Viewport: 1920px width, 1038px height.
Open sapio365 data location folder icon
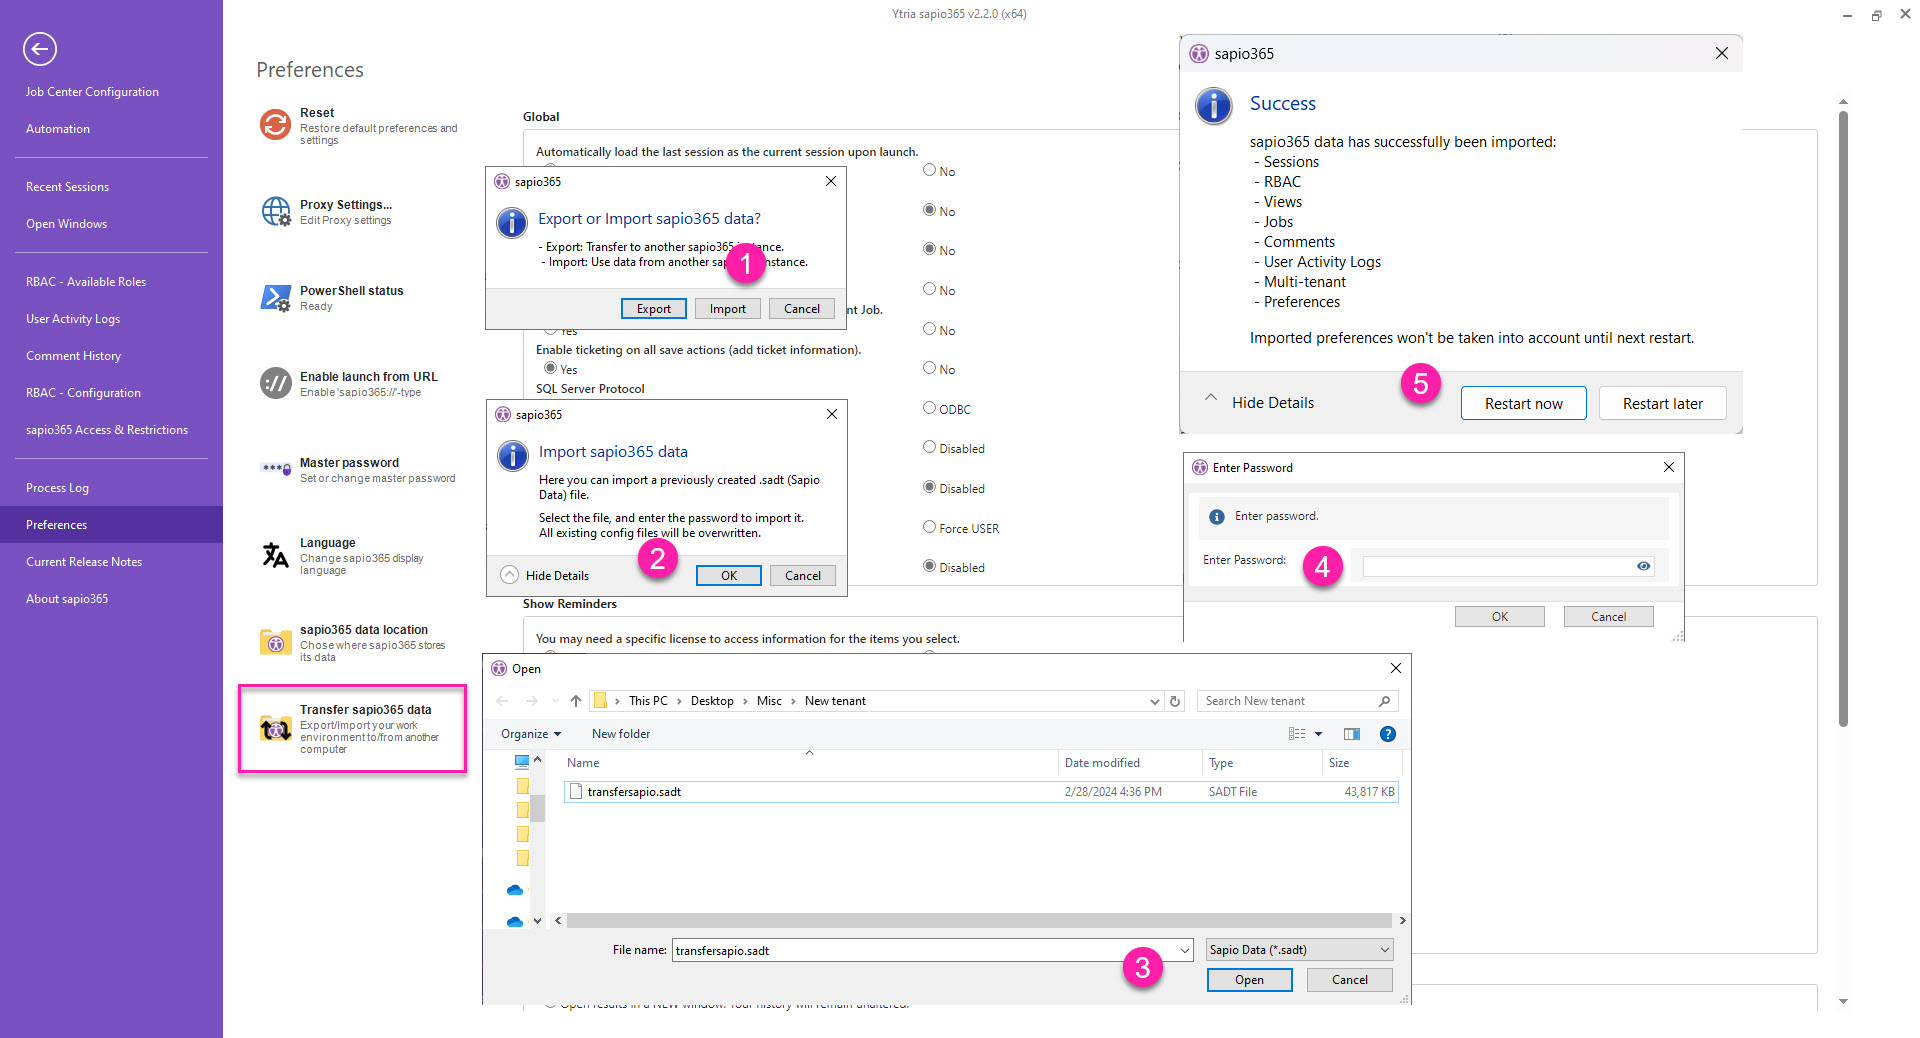275,641
